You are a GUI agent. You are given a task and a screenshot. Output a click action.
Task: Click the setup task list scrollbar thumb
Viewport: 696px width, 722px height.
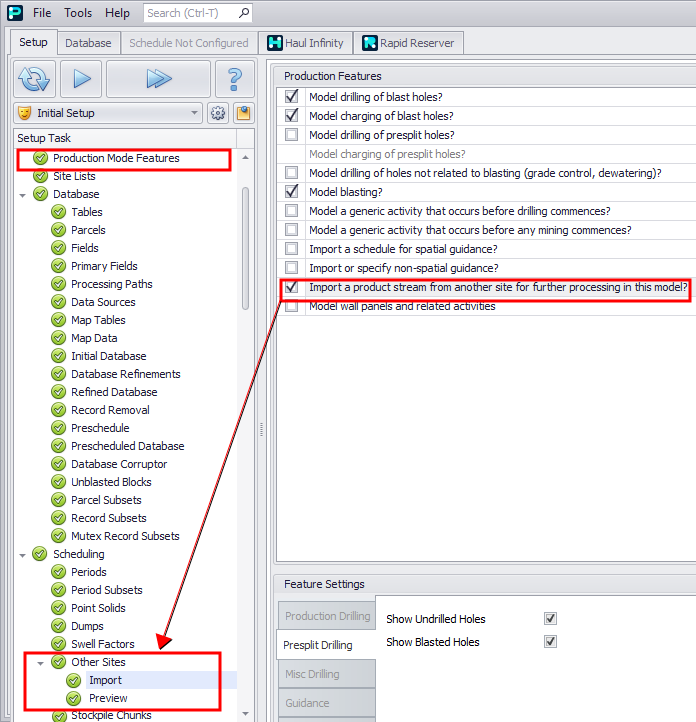[245, 249]
